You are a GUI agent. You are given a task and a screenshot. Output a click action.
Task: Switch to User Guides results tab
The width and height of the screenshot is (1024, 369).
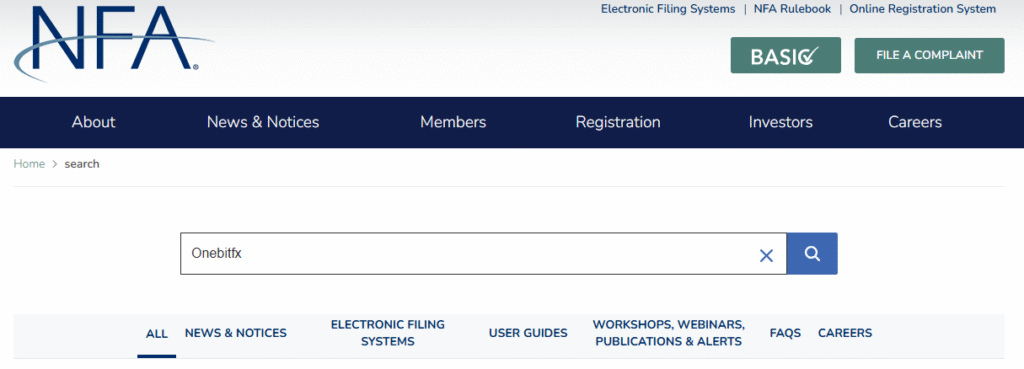[528, 333]
